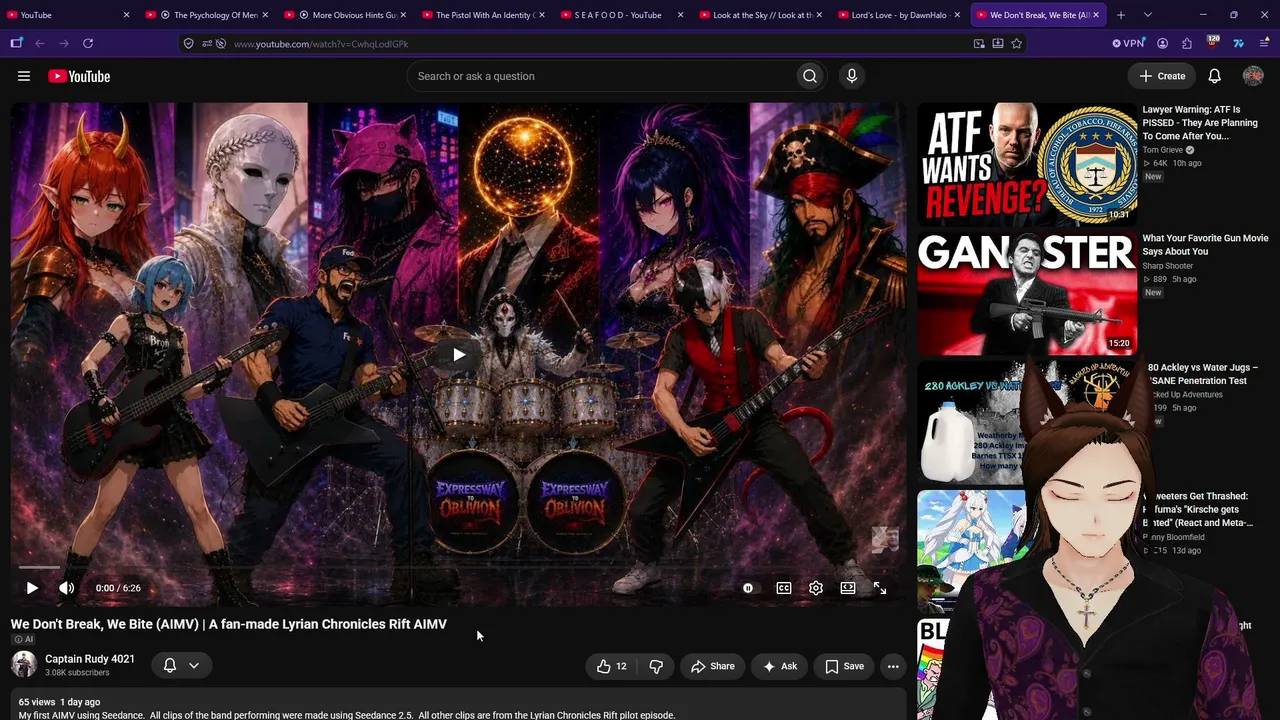Like the video with 12 likes

612,666
